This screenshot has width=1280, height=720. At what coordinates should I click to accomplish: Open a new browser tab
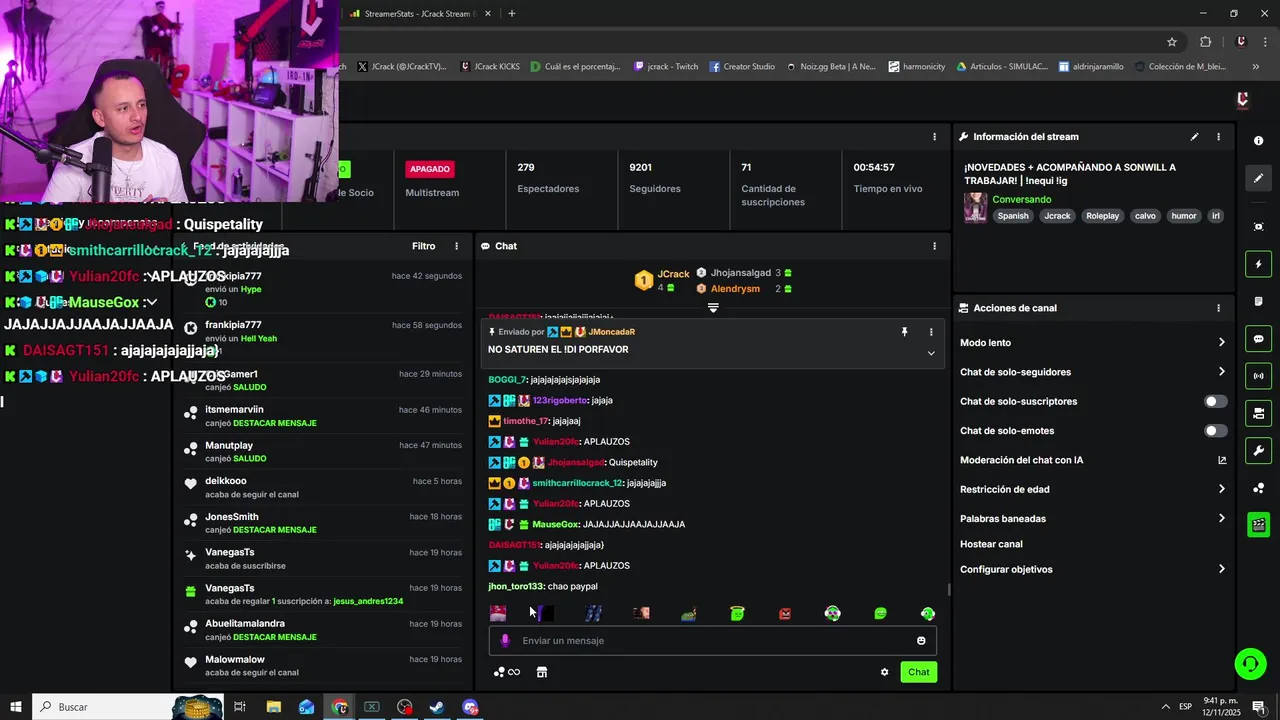512,14
